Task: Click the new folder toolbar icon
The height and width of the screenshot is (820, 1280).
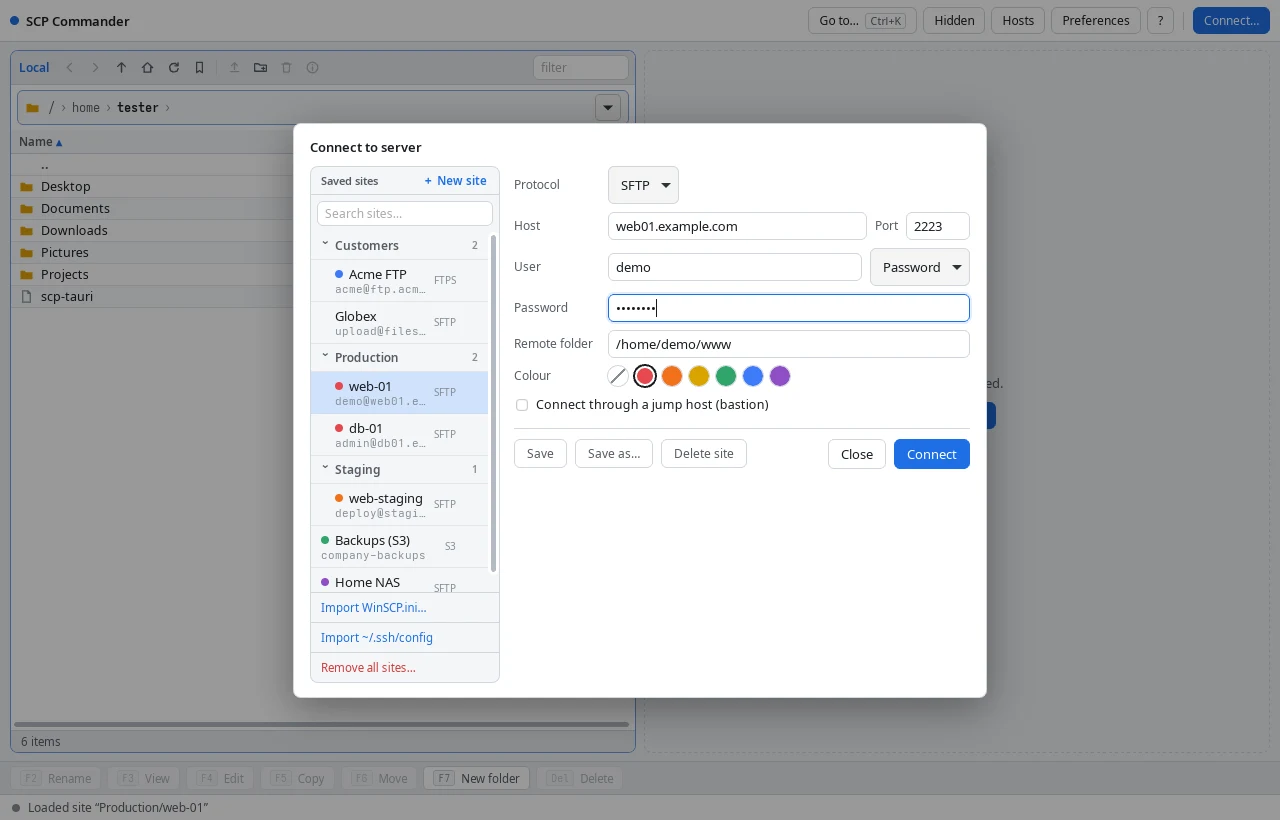Action: [260, 68]
